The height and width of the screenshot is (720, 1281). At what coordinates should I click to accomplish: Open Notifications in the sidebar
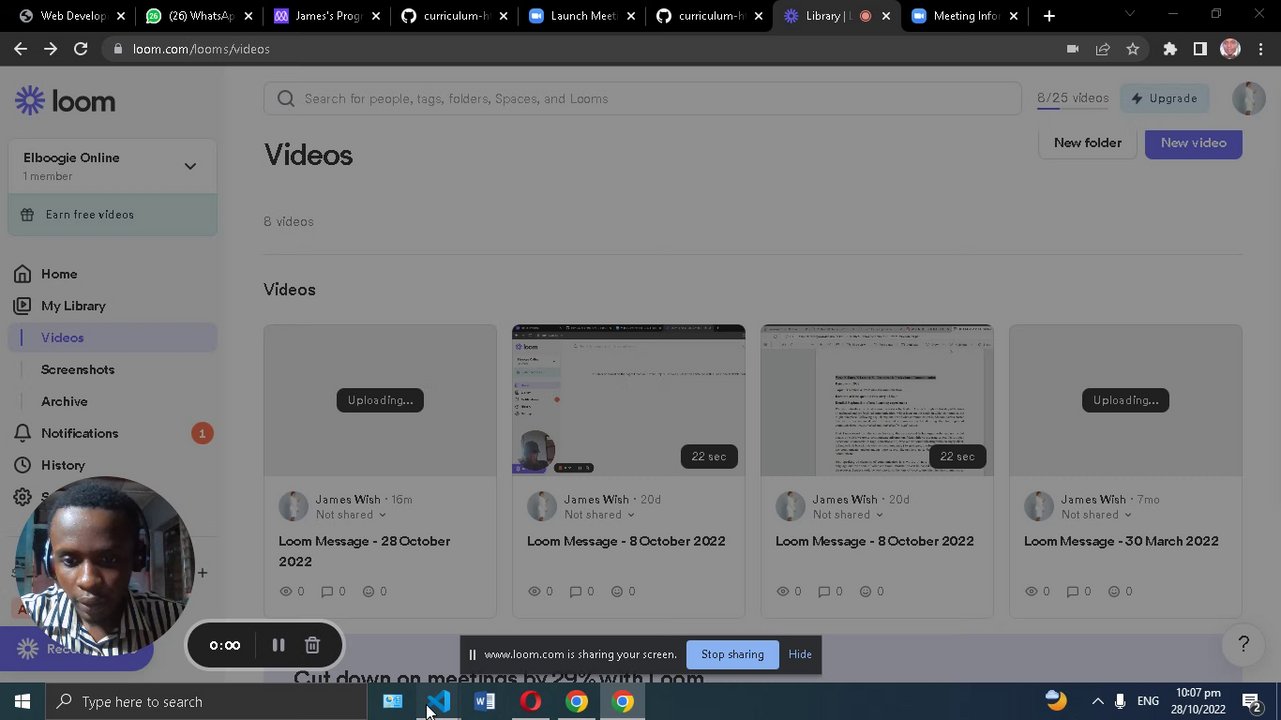pyautogui.click(x=80, y=433)
